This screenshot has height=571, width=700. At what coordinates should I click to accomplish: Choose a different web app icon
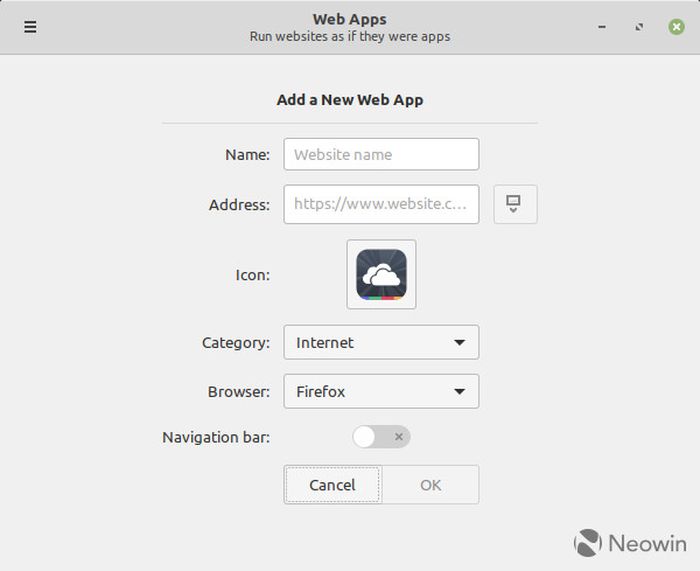[x=381, y=274]
